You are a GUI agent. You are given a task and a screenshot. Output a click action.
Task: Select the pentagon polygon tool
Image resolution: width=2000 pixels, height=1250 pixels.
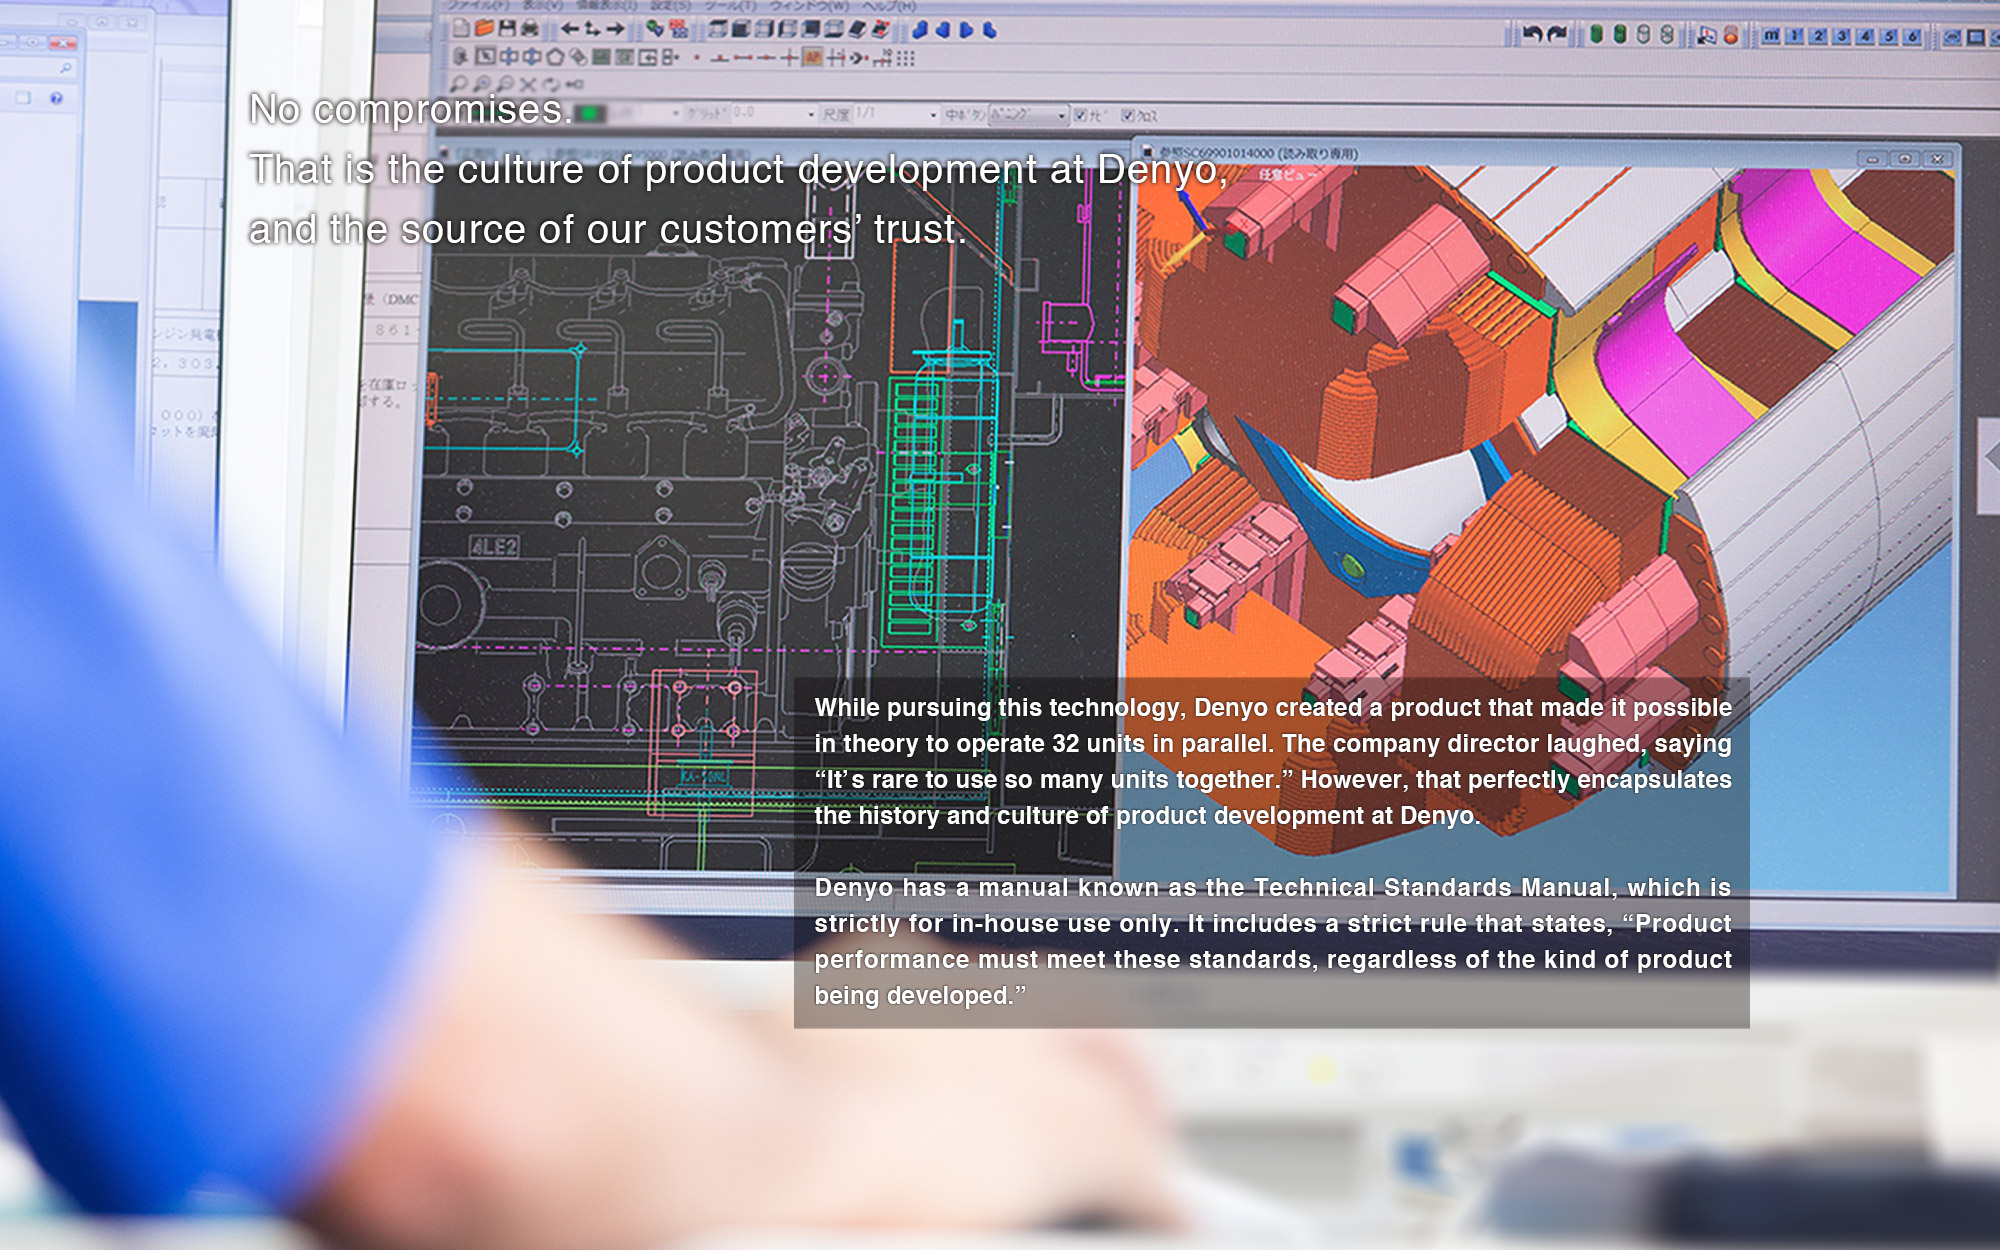(555, 57)
